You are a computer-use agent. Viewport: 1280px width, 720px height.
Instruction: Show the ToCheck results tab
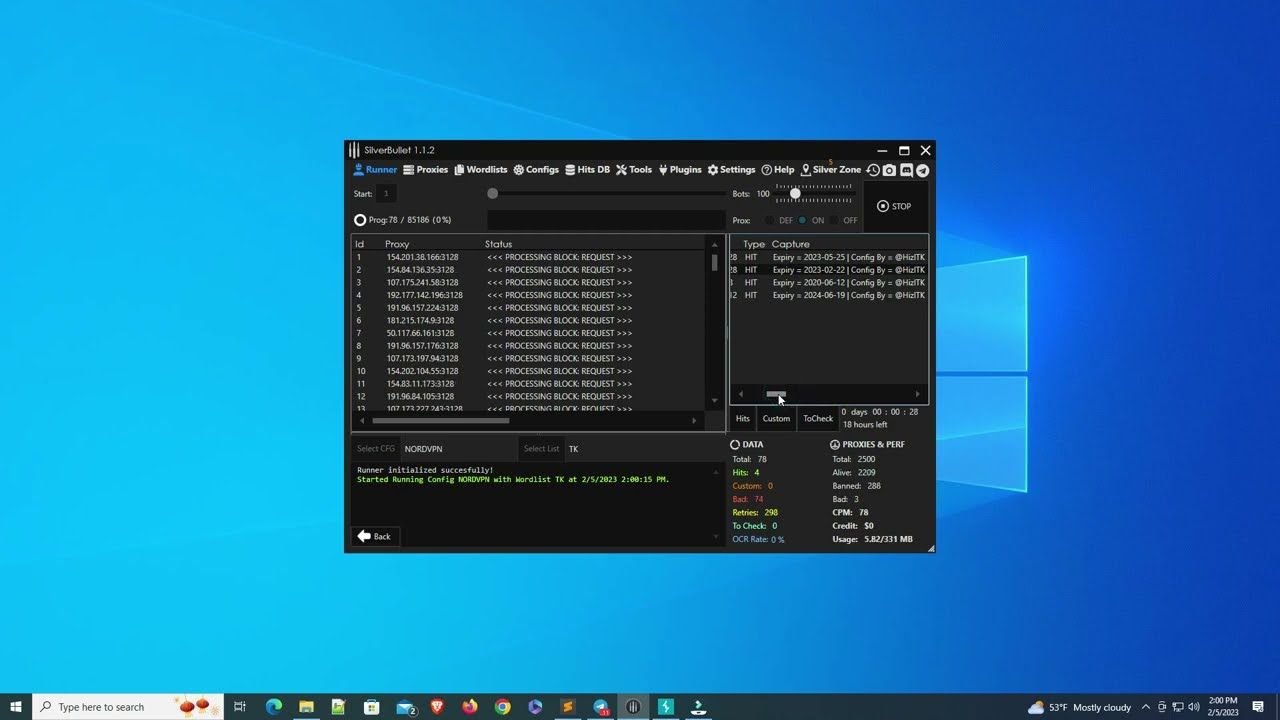[x=818, y=419]
